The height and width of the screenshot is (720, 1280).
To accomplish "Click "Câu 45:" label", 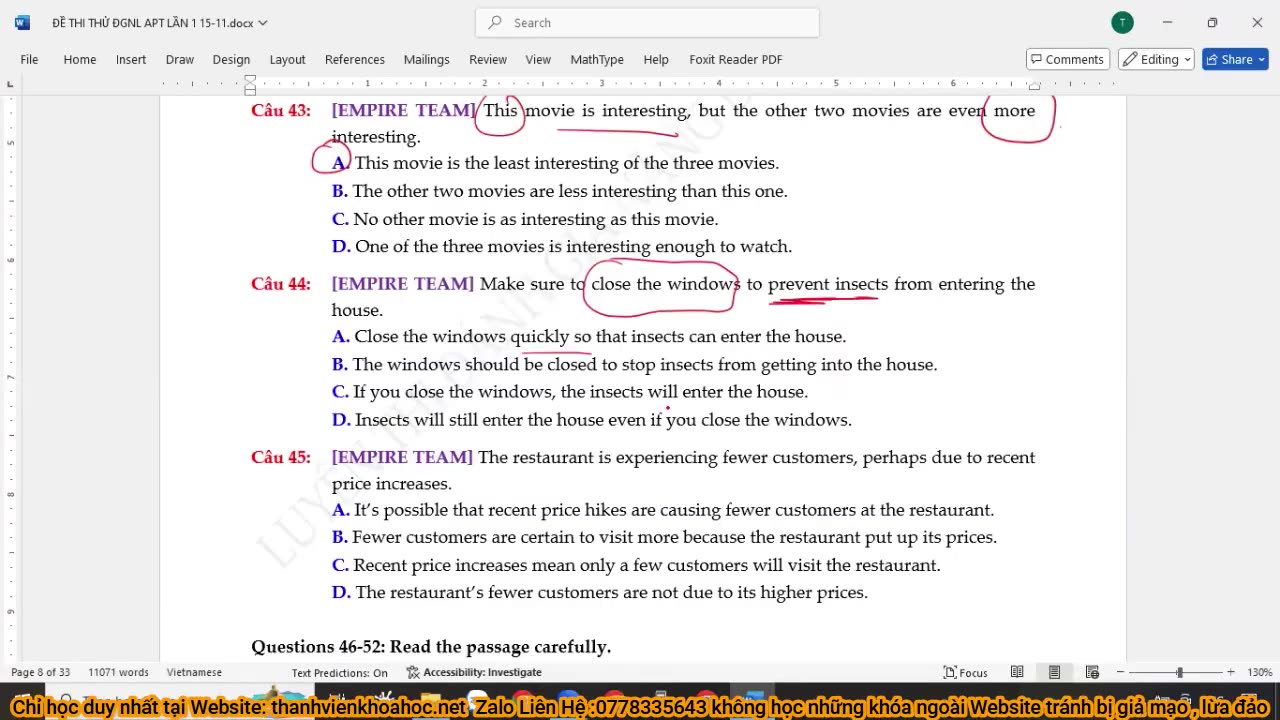I will click(x=281, y=457).
